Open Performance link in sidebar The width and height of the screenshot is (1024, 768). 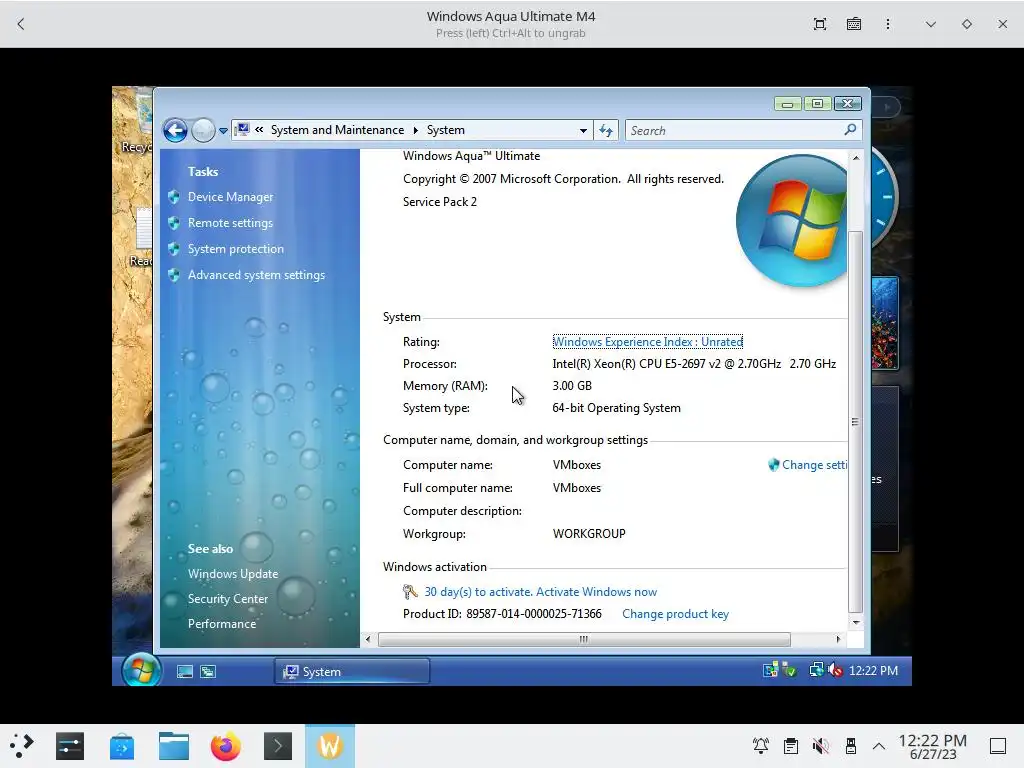(222, 624)
